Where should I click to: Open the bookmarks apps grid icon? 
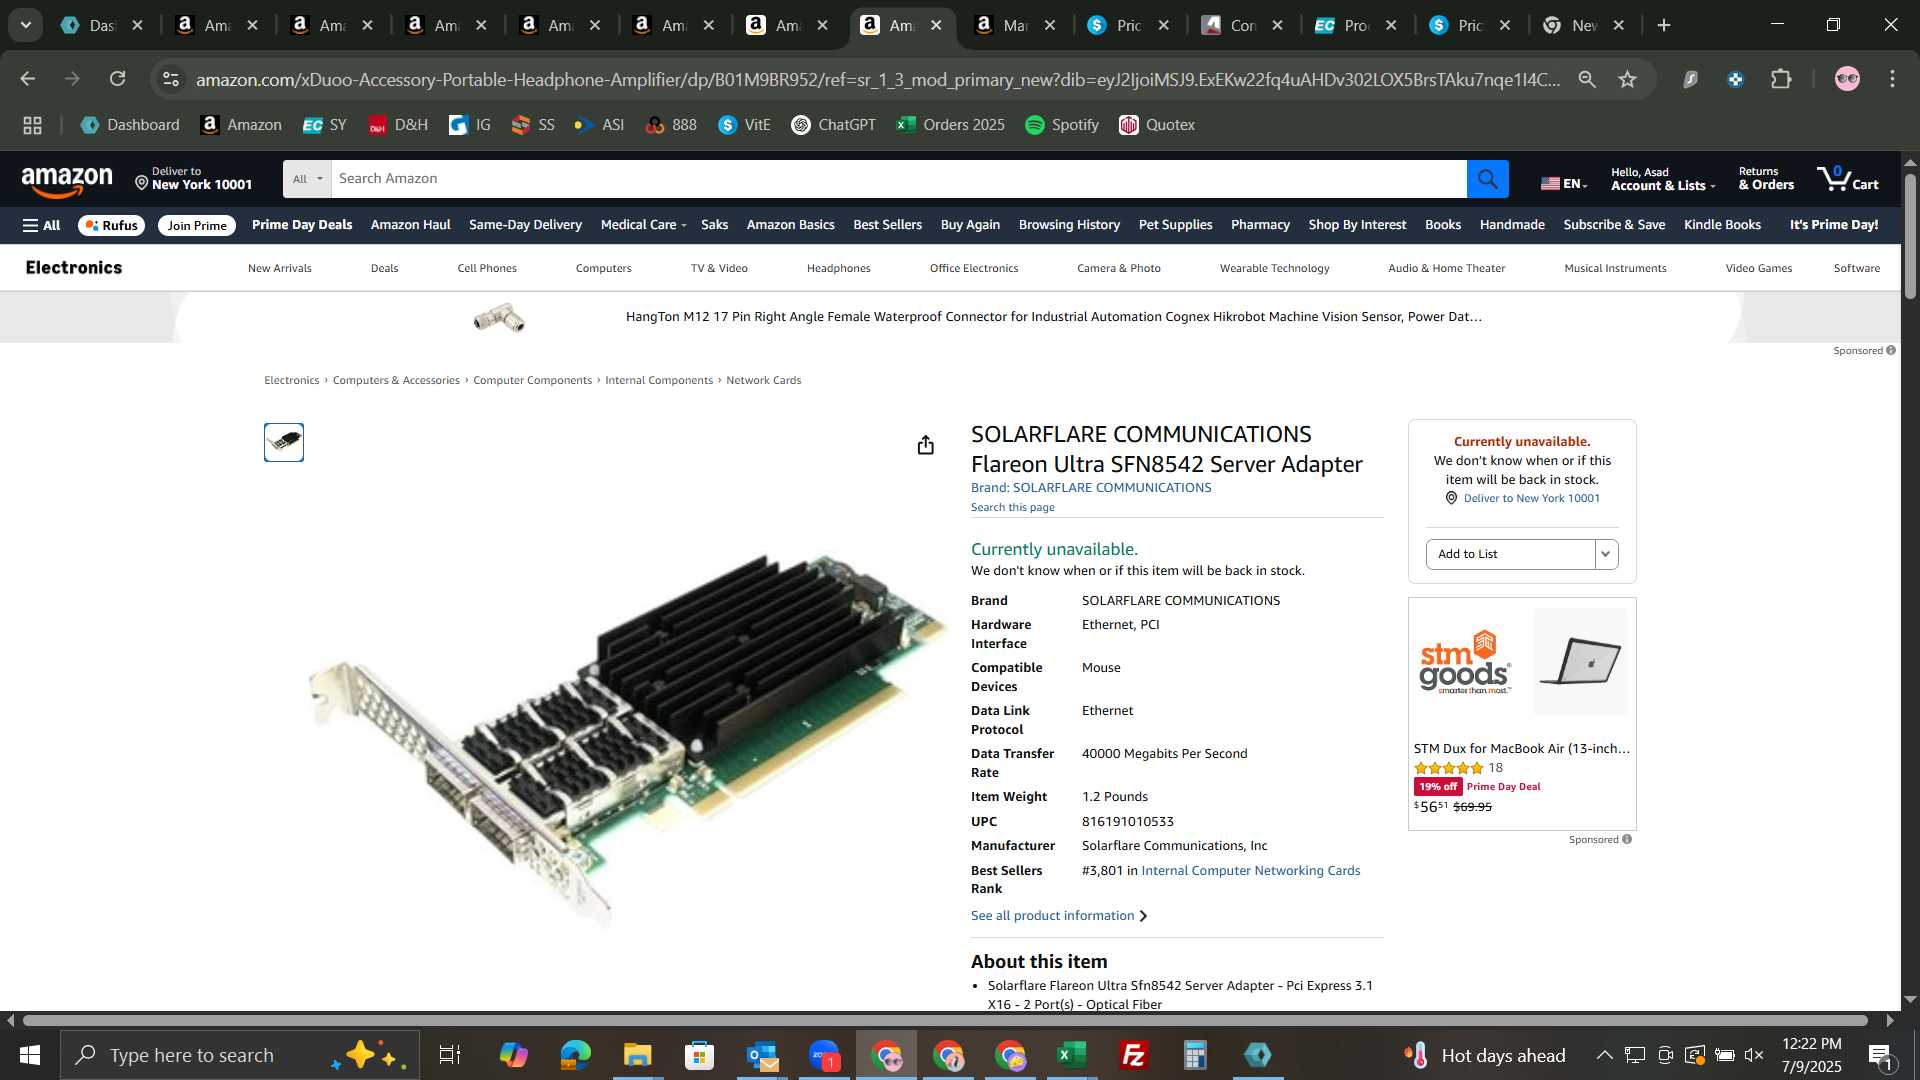[x=32, y=125]
